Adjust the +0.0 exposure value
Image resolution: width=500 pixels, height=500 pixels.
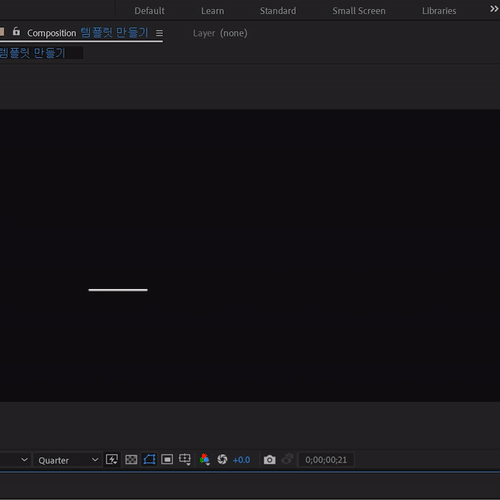(241, 460)
